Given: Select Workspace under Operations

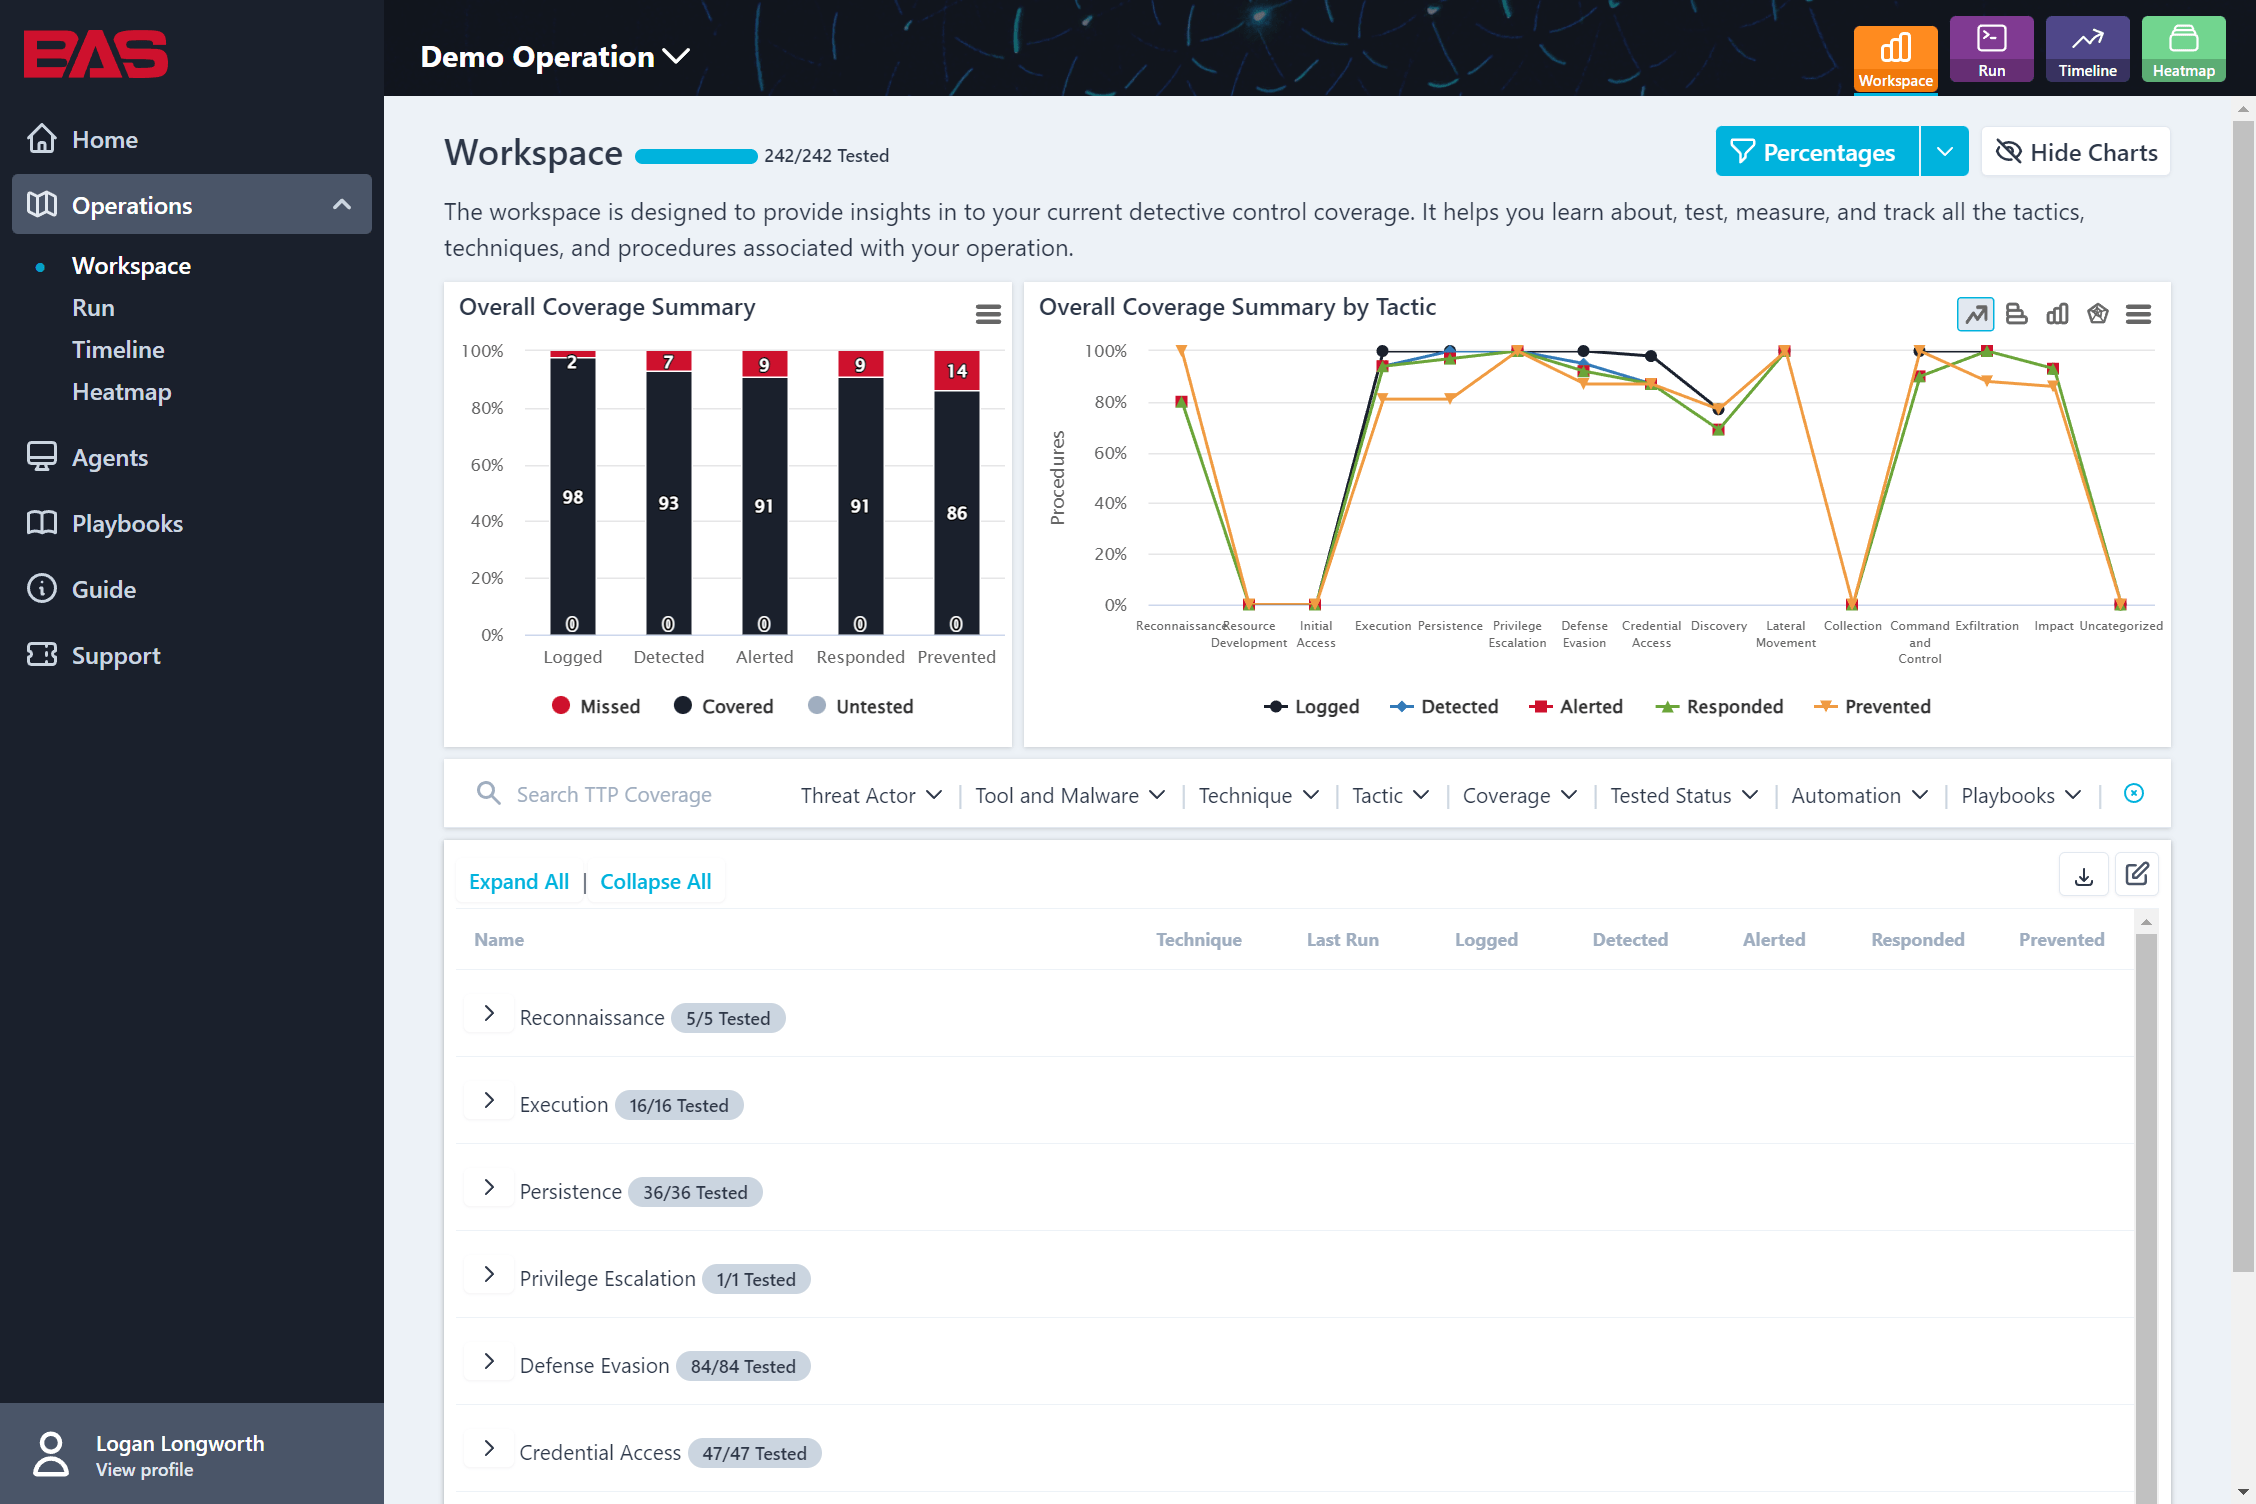Looking at the screenshot, I should pyautogui.click(x=131, y=266).
